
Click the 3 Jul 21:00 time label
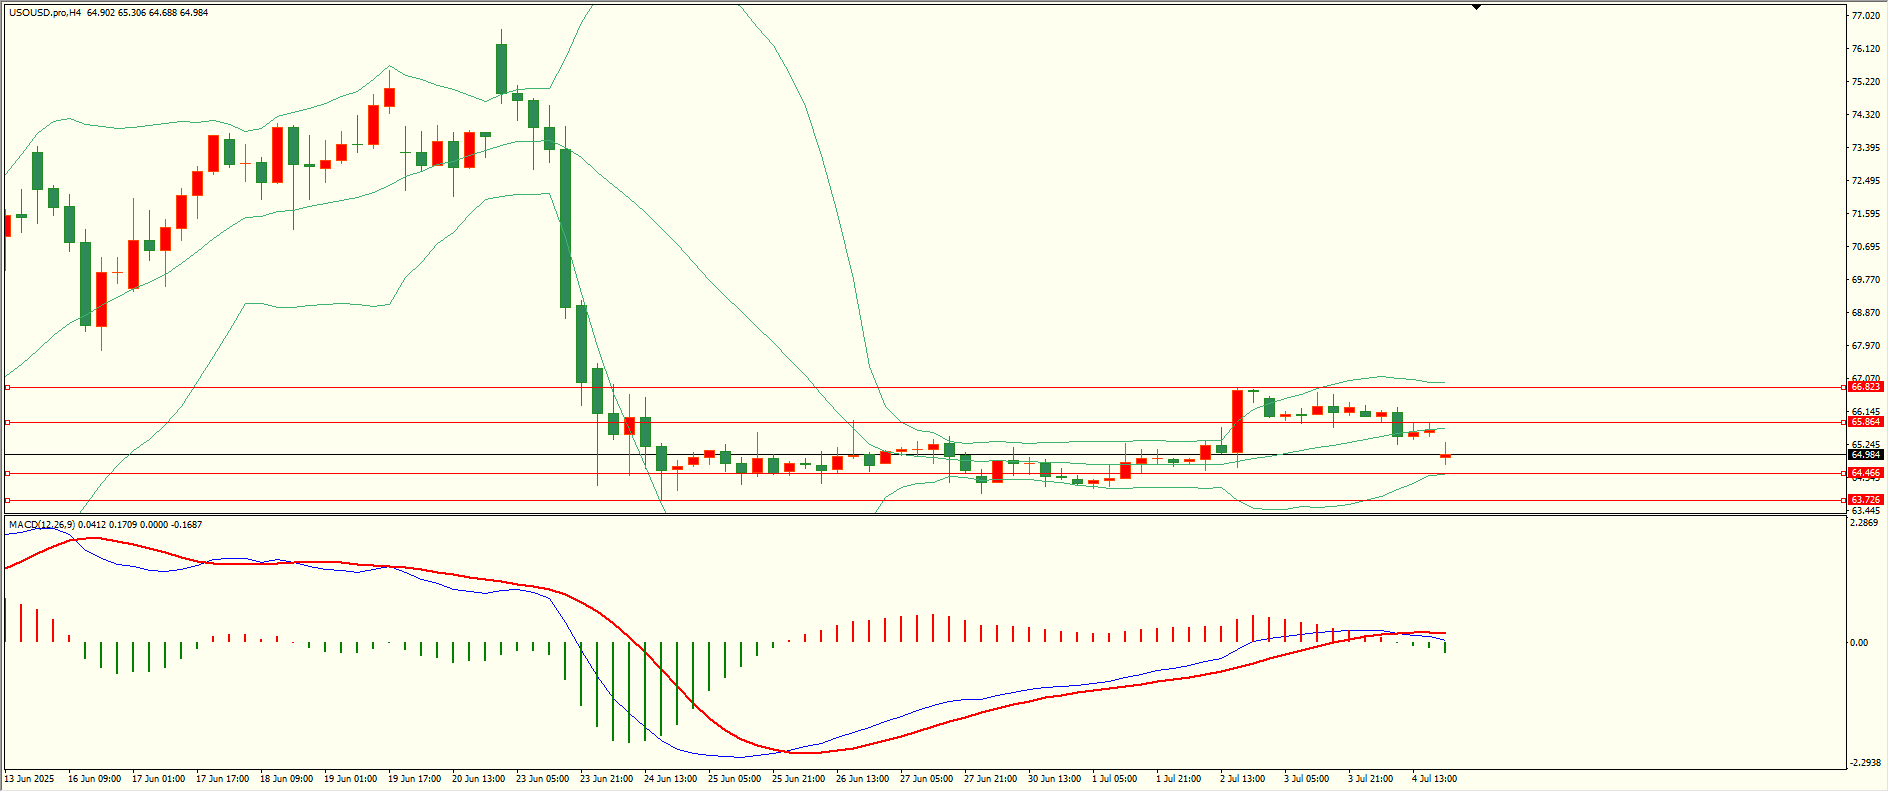1370,779
